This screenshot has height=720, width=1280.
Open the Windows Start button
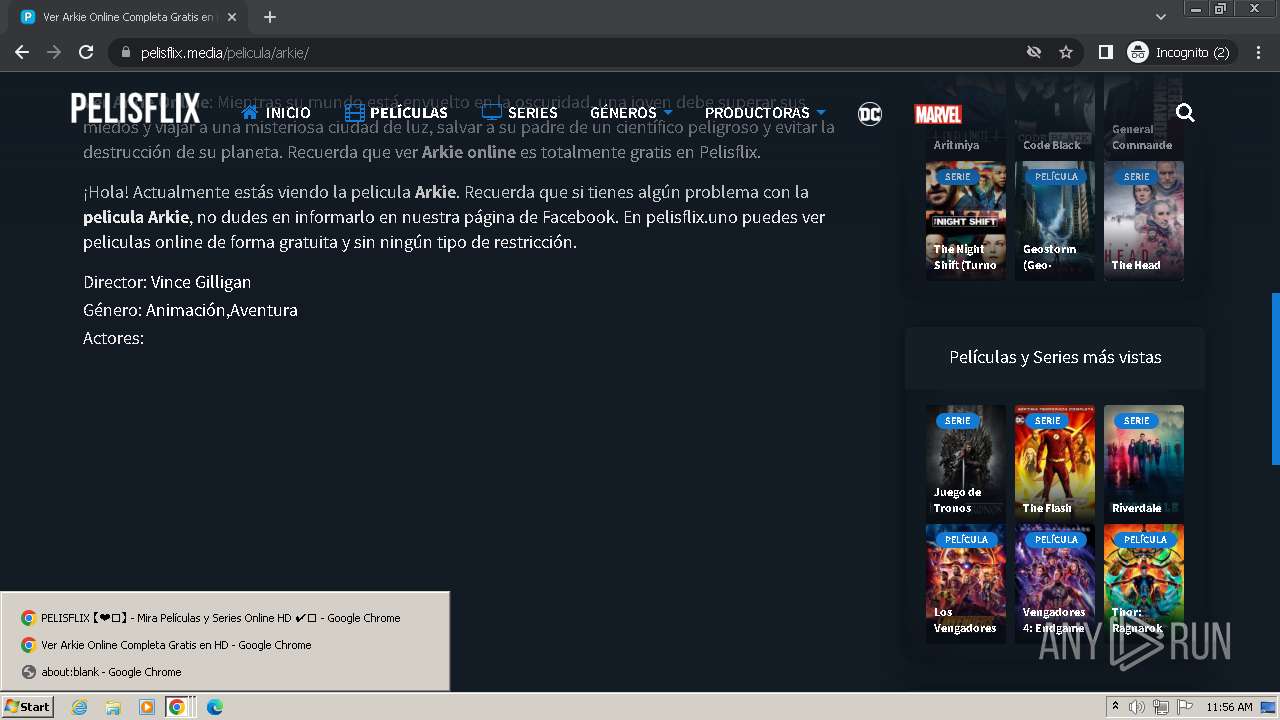(27, 706)
